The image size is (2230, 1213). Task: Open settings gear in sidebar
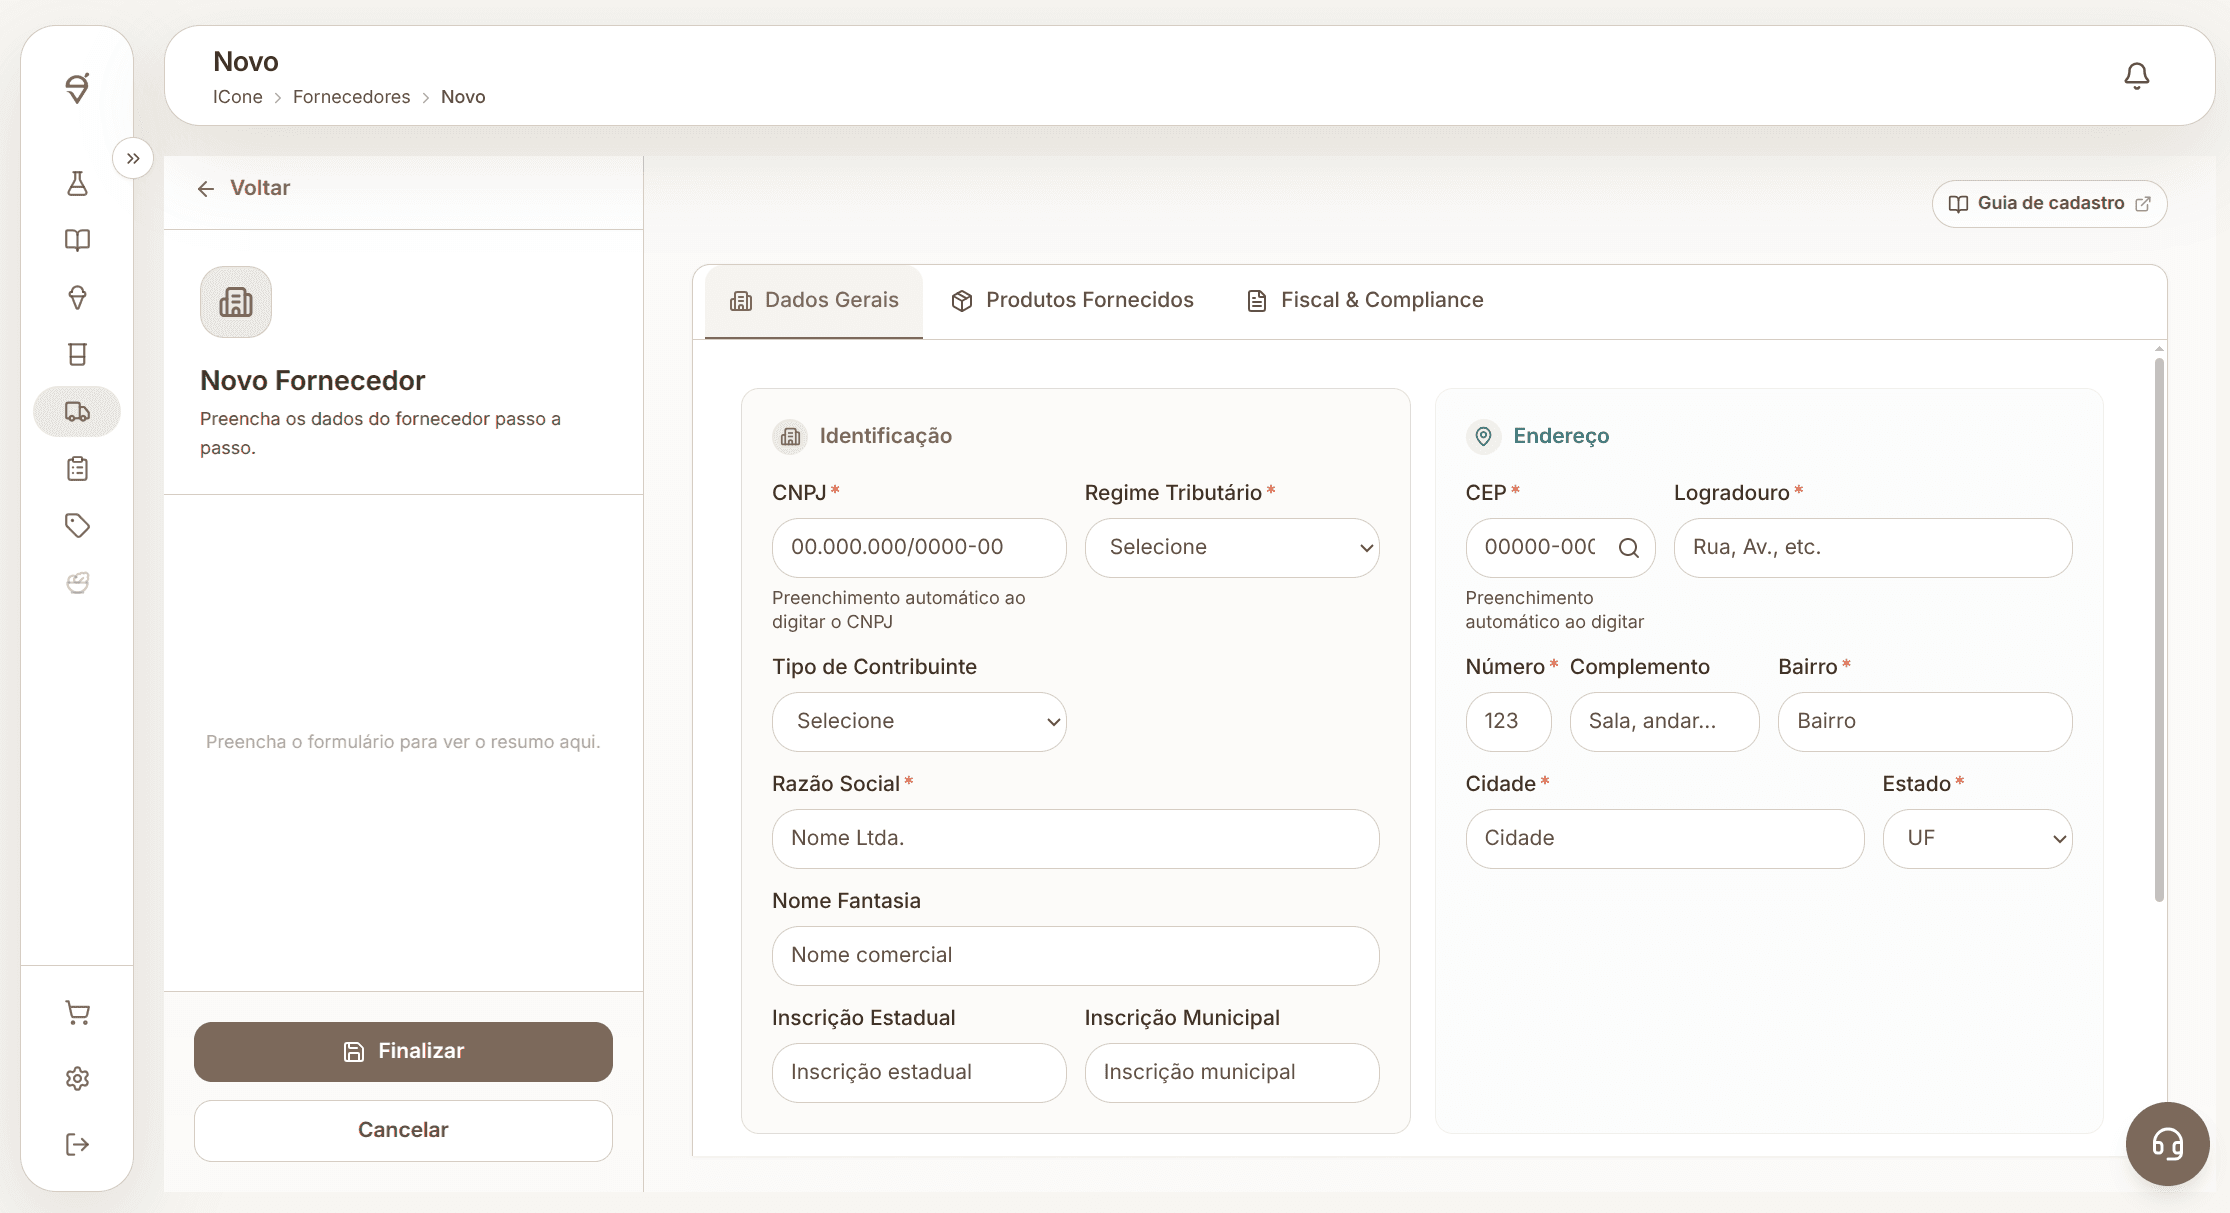(77, 1079)
